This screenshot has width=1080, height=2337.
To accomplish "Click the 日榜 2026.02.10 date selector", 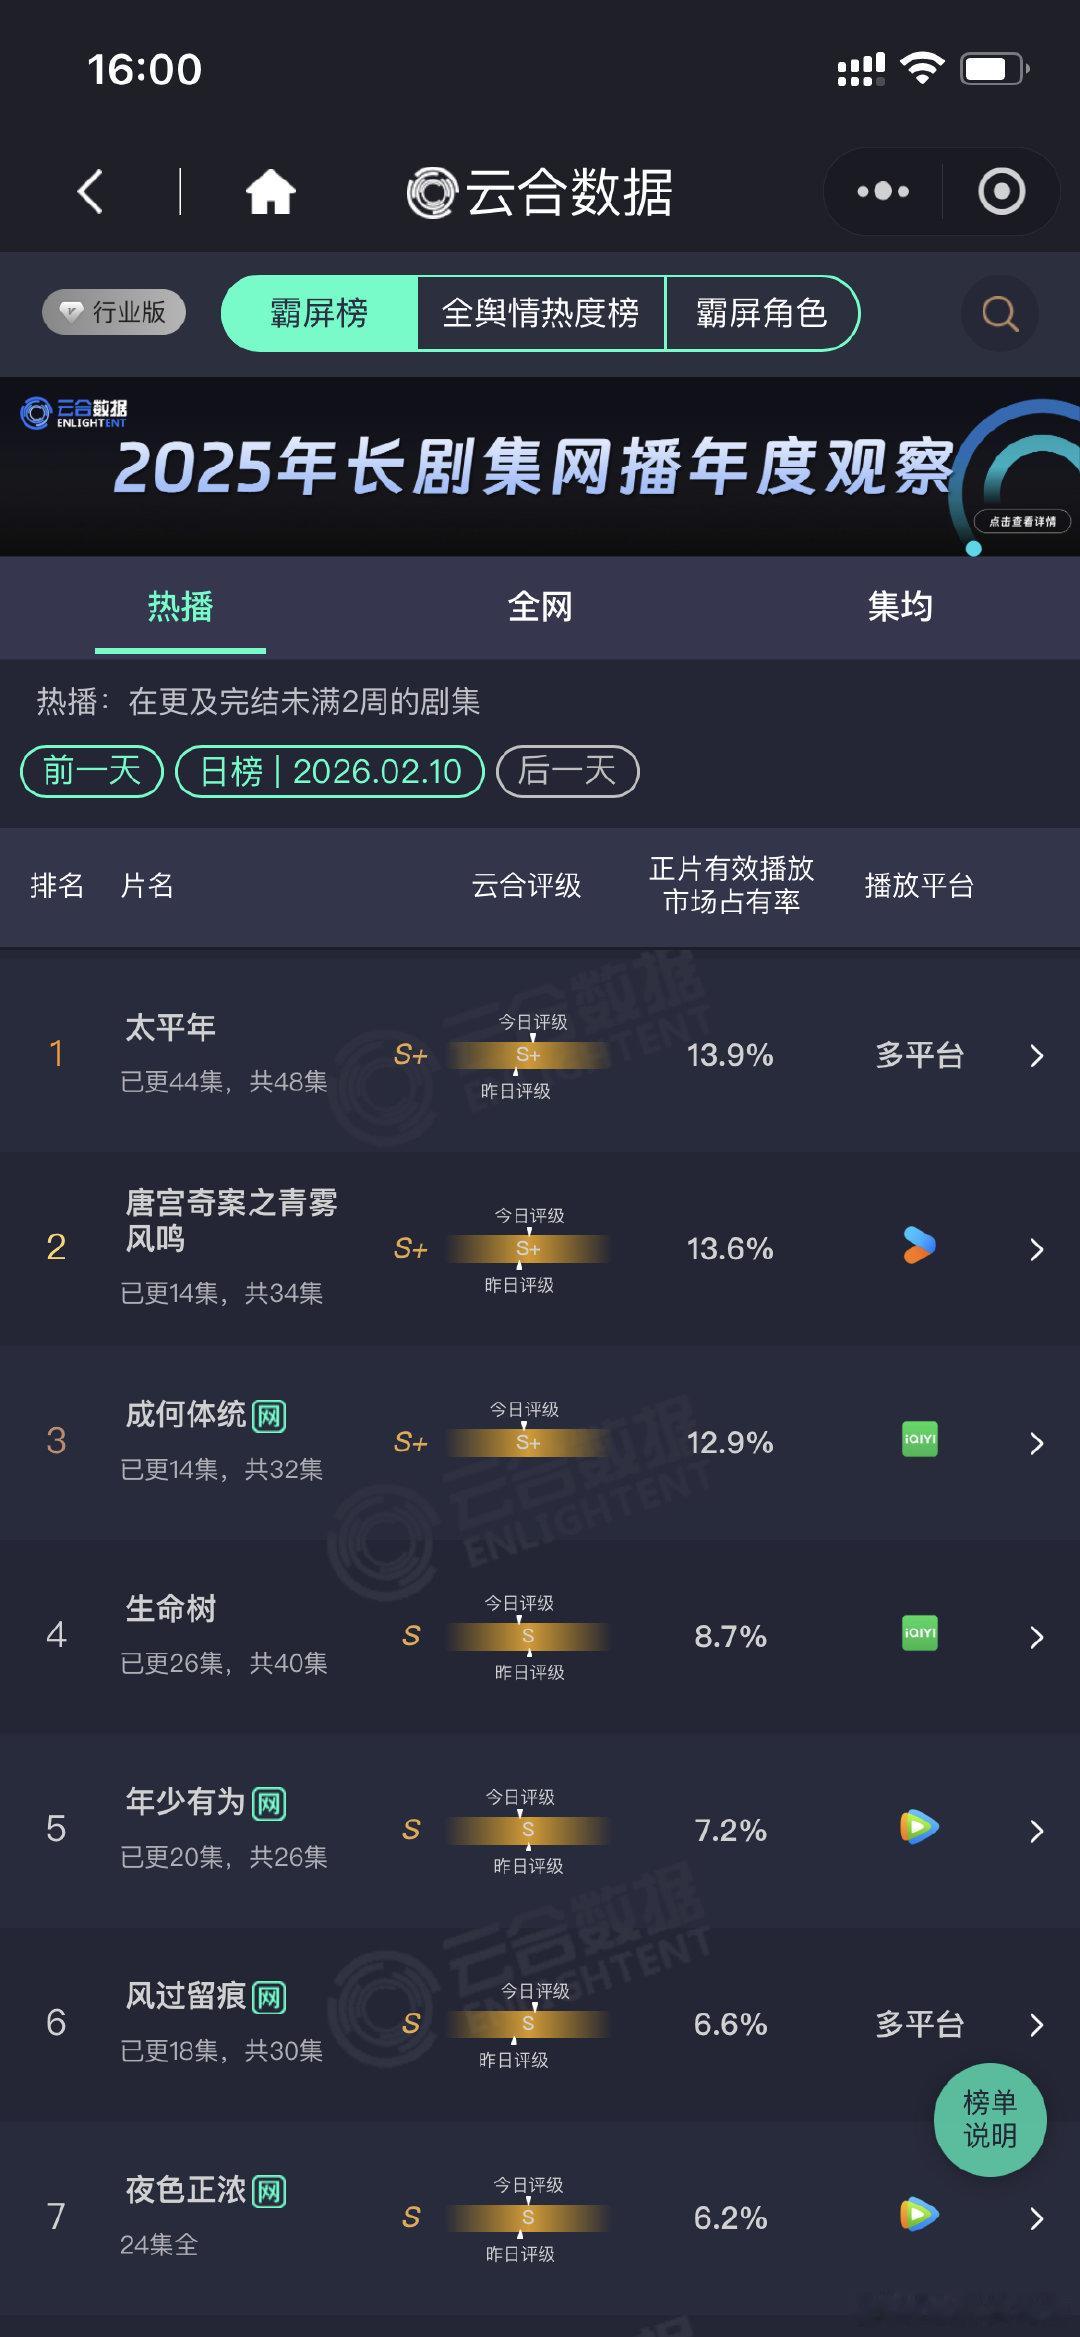I will pos(330,771).
